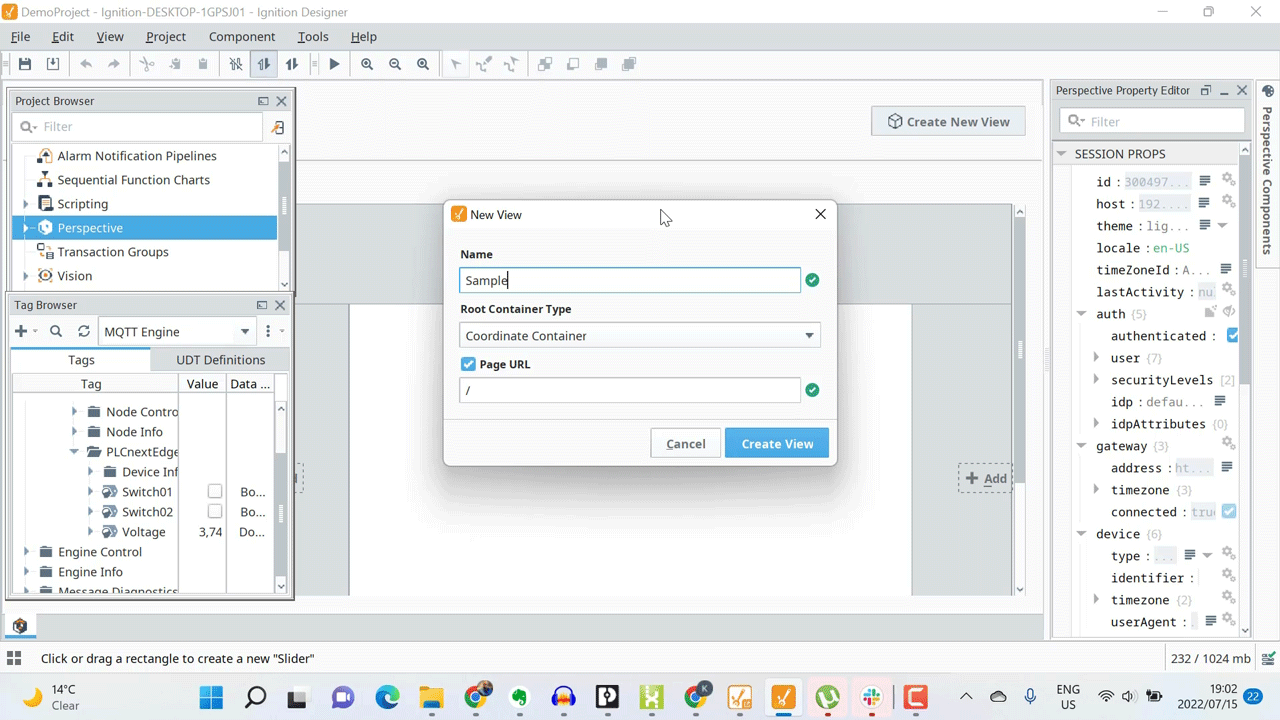Collapse the PLCnextEdge folder
This screenshot has width=1280, height=720.
74,452
